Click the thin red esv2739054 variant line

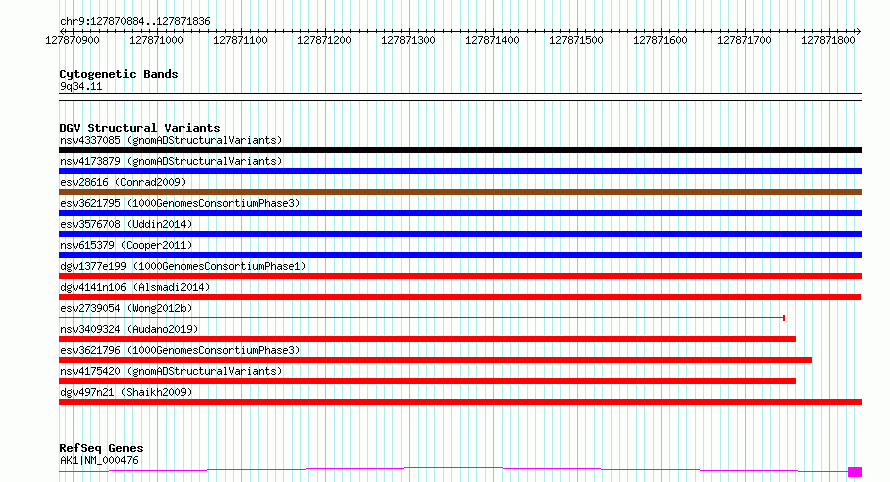coord(422,318)
